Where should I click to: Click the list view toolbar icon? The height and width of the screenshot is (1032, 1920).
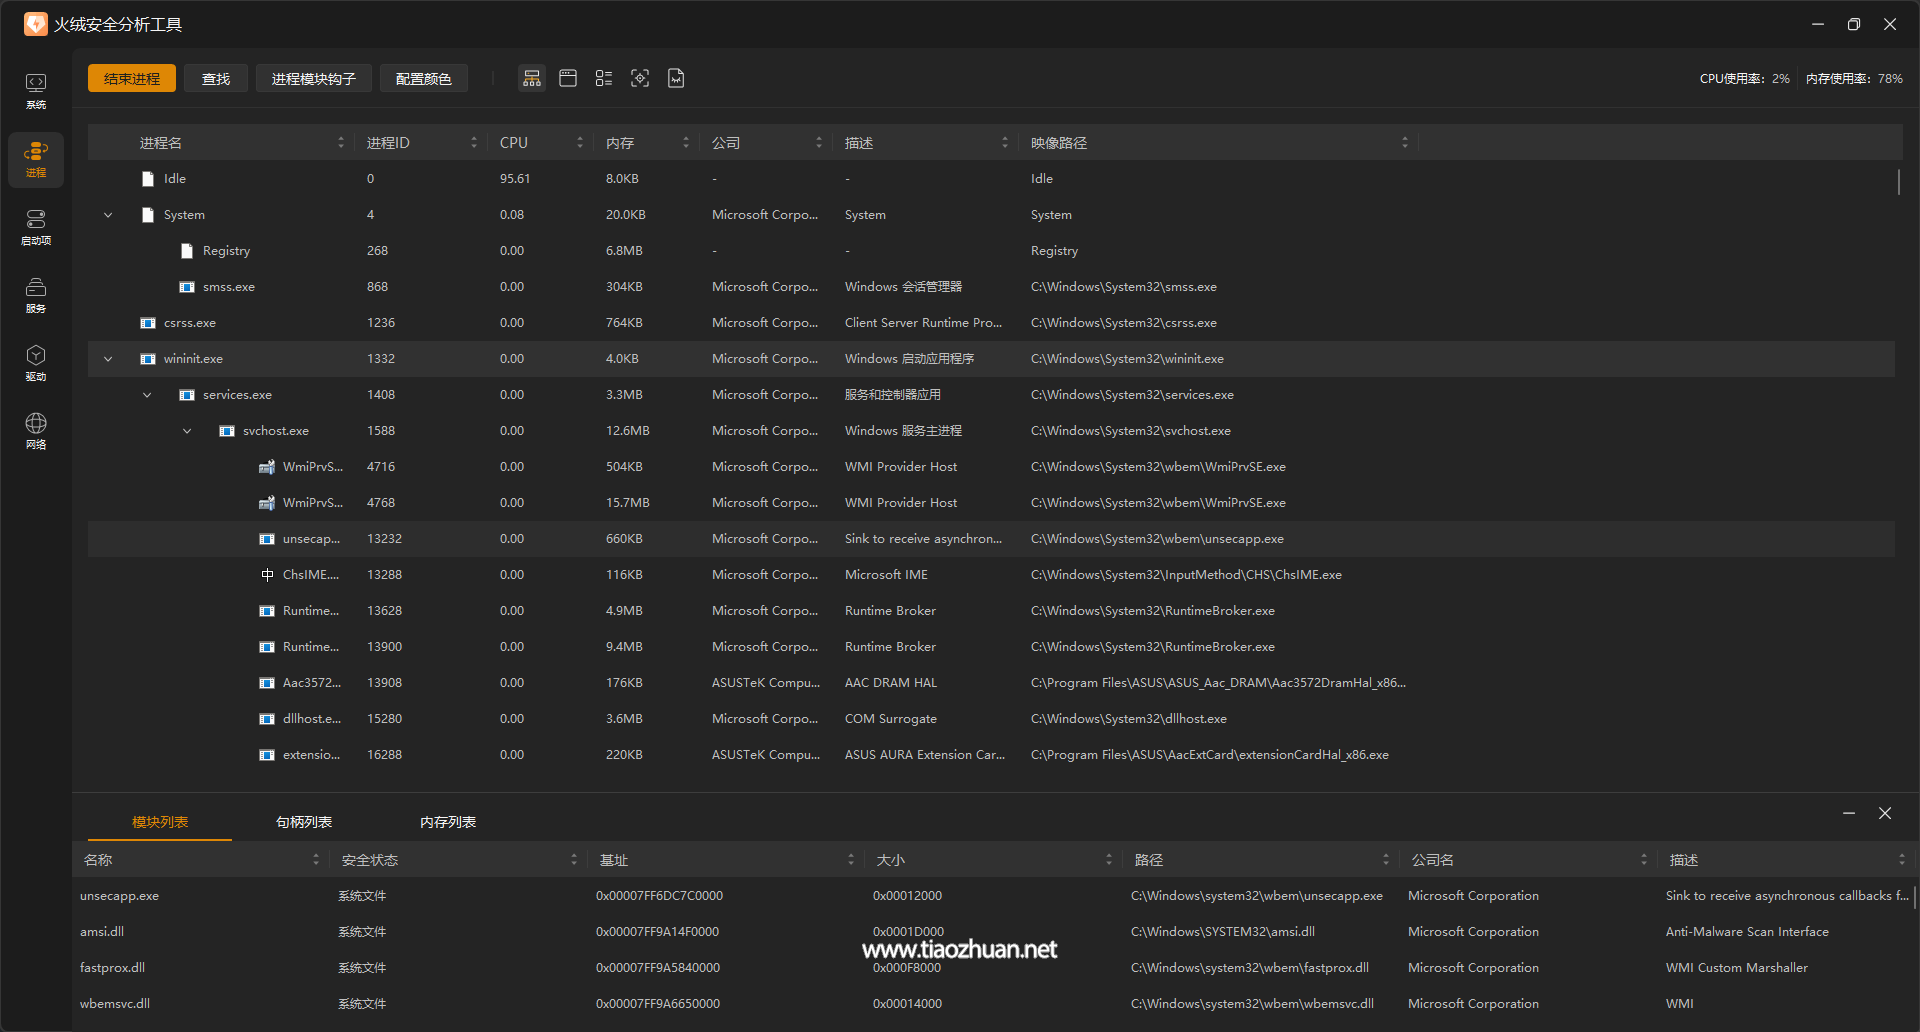[604, 78]
